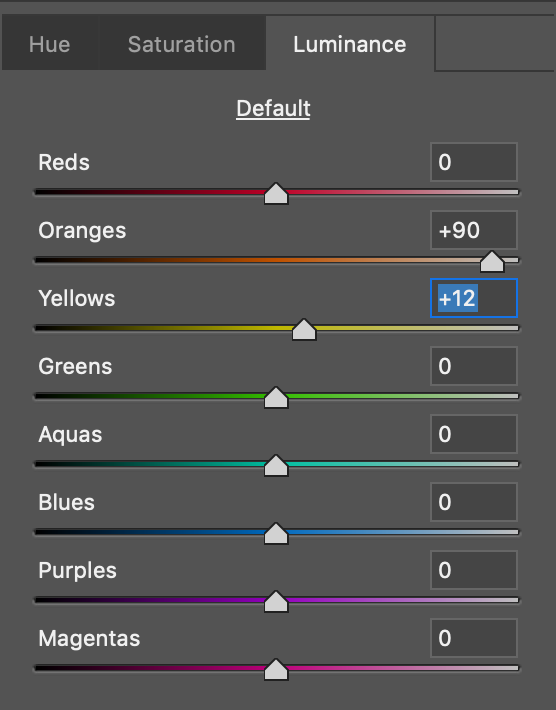Screen dimensions: 556x710
Task: Click the Yellows +12 value field
Action: 474,298
